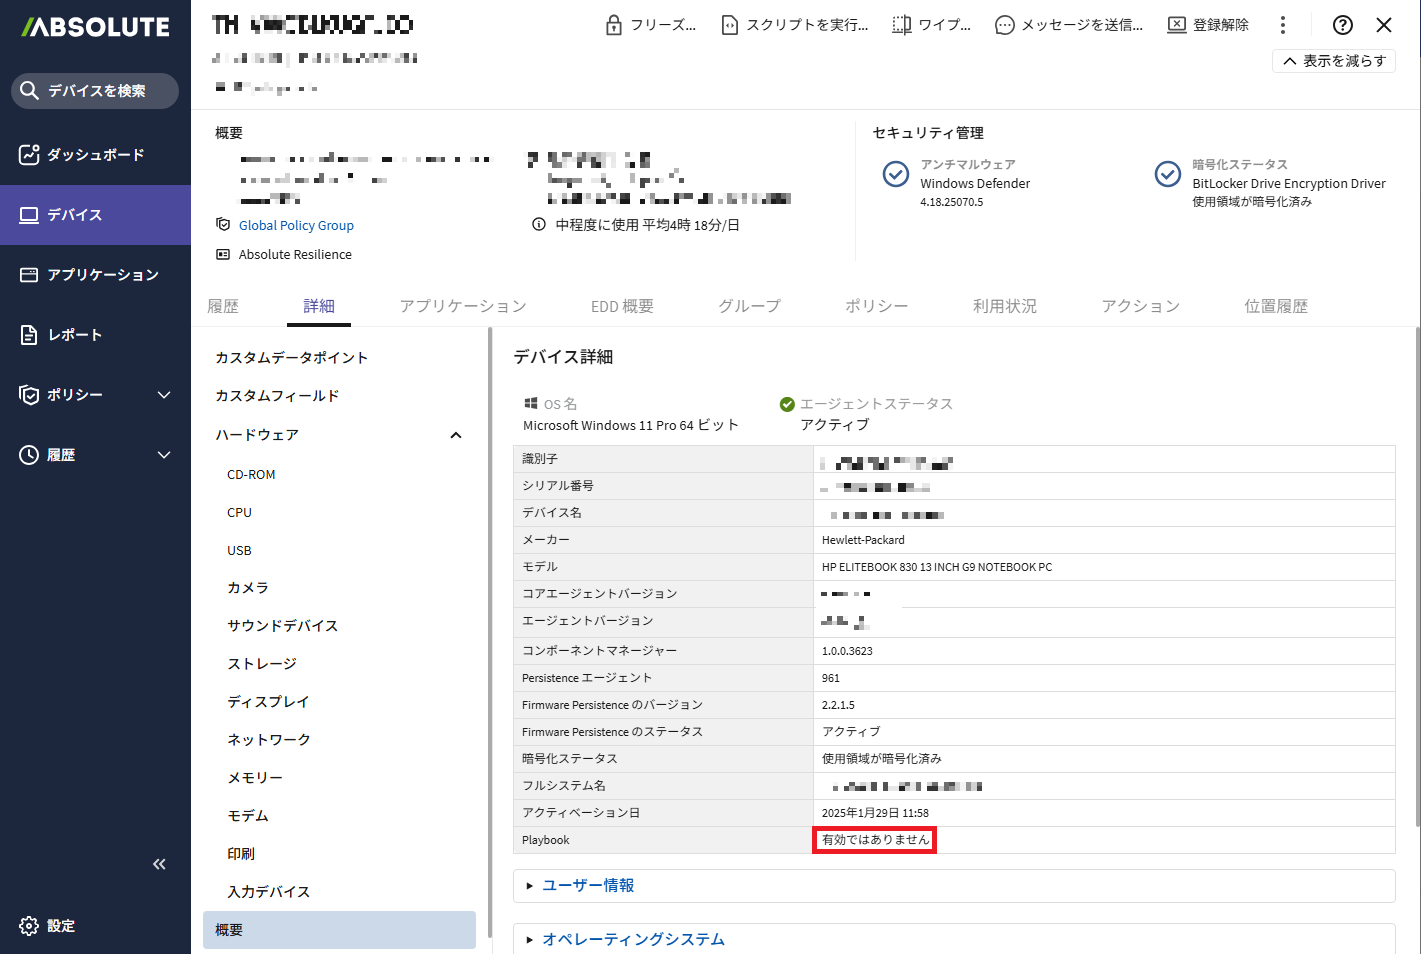Expand the 履歴 sidebar menu chevron
Screen dimensions: 1421x954
(x=164, y=455)
